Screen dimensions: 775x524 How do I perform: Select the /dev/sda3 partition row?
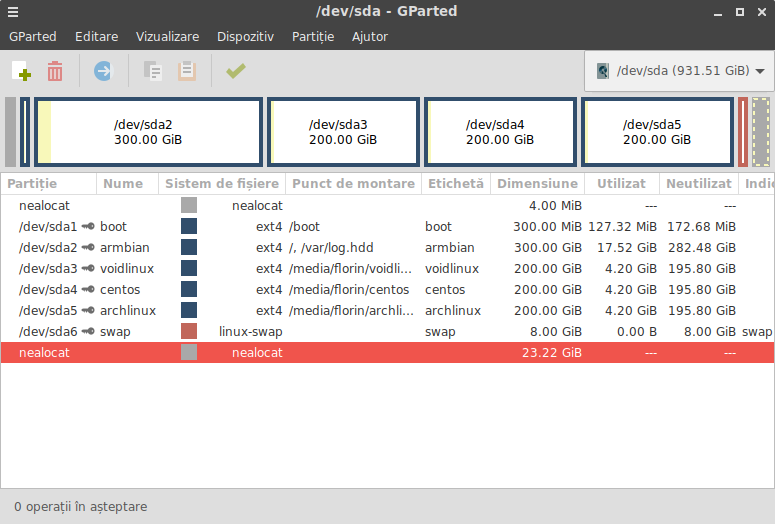click(x=387, y=268)
